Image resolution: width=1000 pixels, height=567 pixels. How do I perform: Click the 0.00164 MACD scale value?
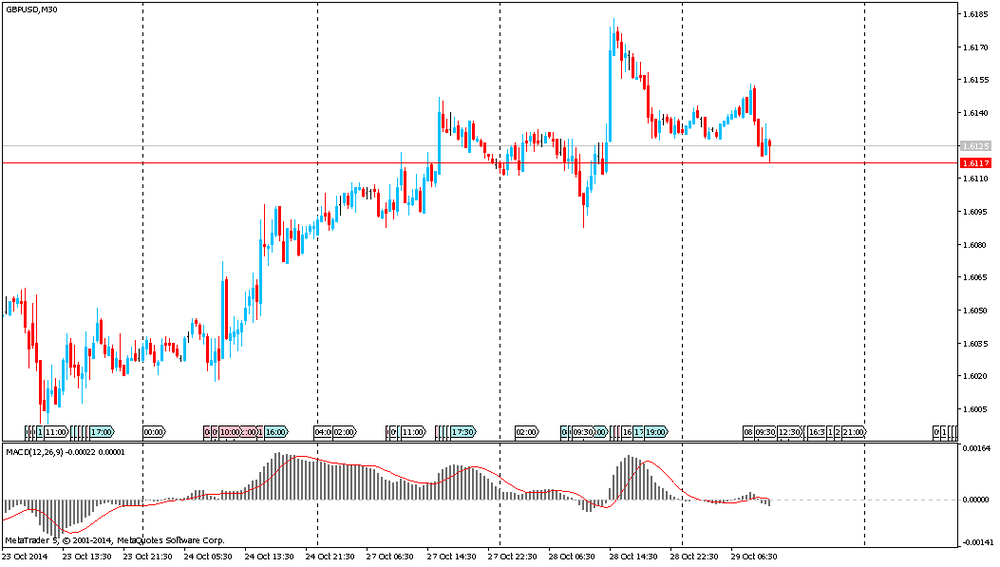(x=976, y=448)
